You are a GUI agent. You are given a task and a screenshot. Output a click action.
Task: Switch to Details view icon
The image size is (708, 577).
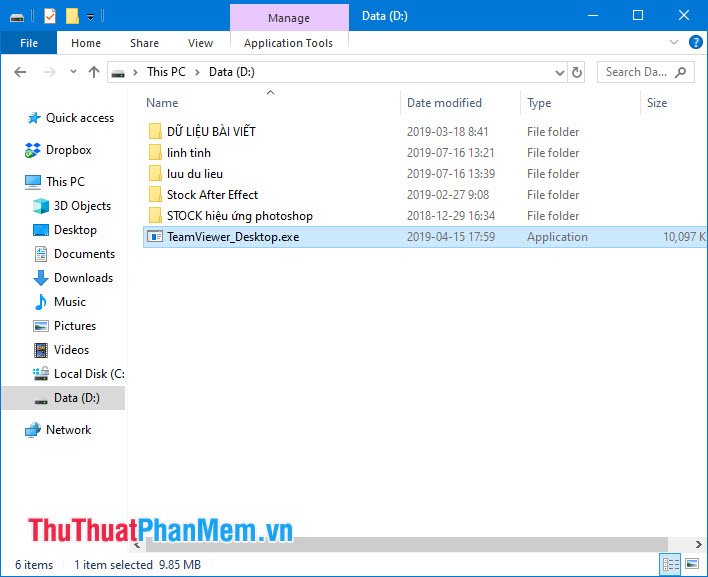[x=671, y=564]
